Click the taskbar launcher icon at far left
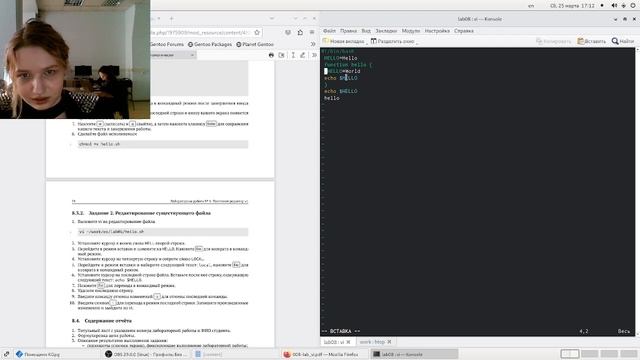 tap(6, 354)
